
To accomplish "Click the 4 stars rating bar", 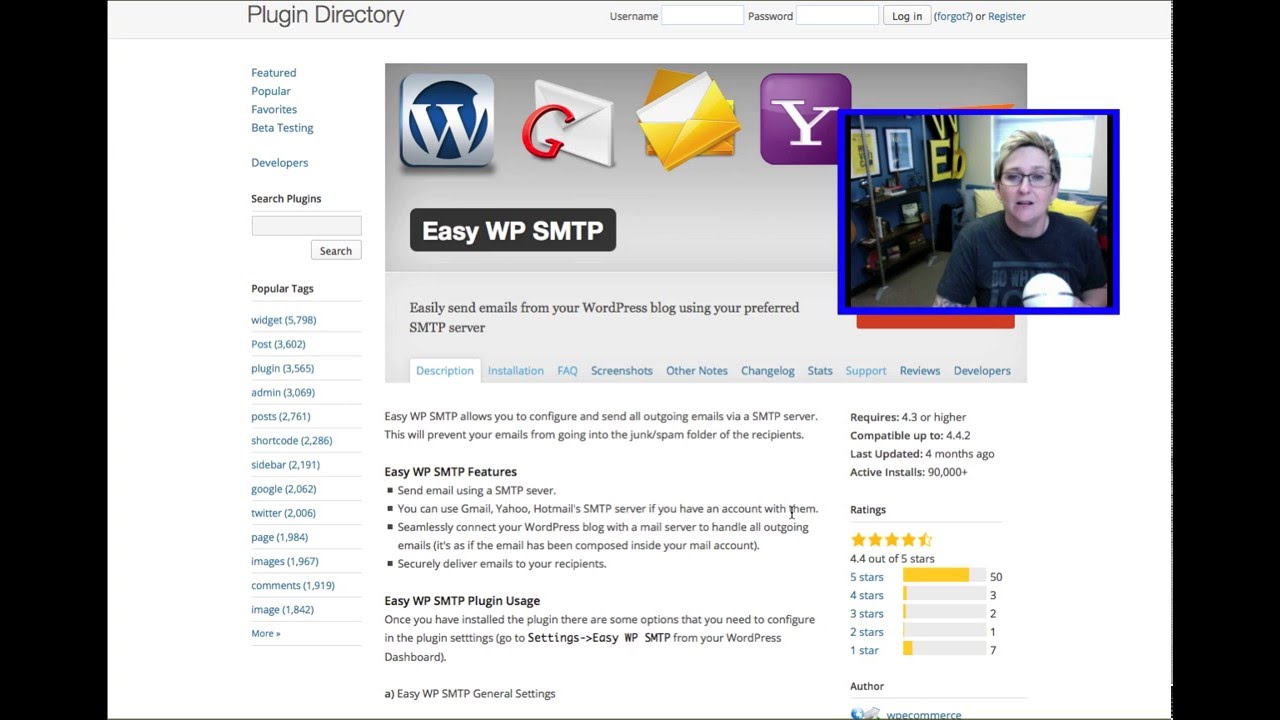I will pos(944,594).
